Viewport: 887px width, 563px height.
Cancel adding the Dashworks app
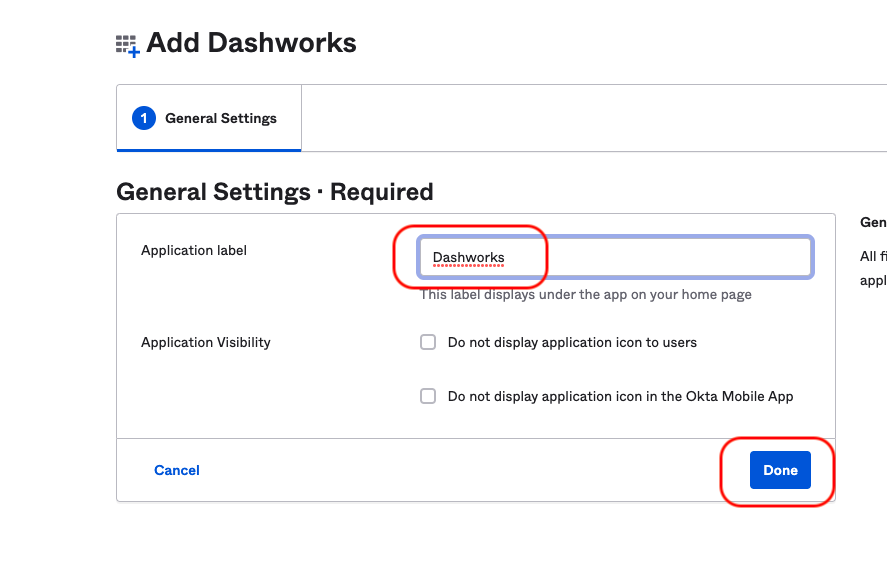177,470
